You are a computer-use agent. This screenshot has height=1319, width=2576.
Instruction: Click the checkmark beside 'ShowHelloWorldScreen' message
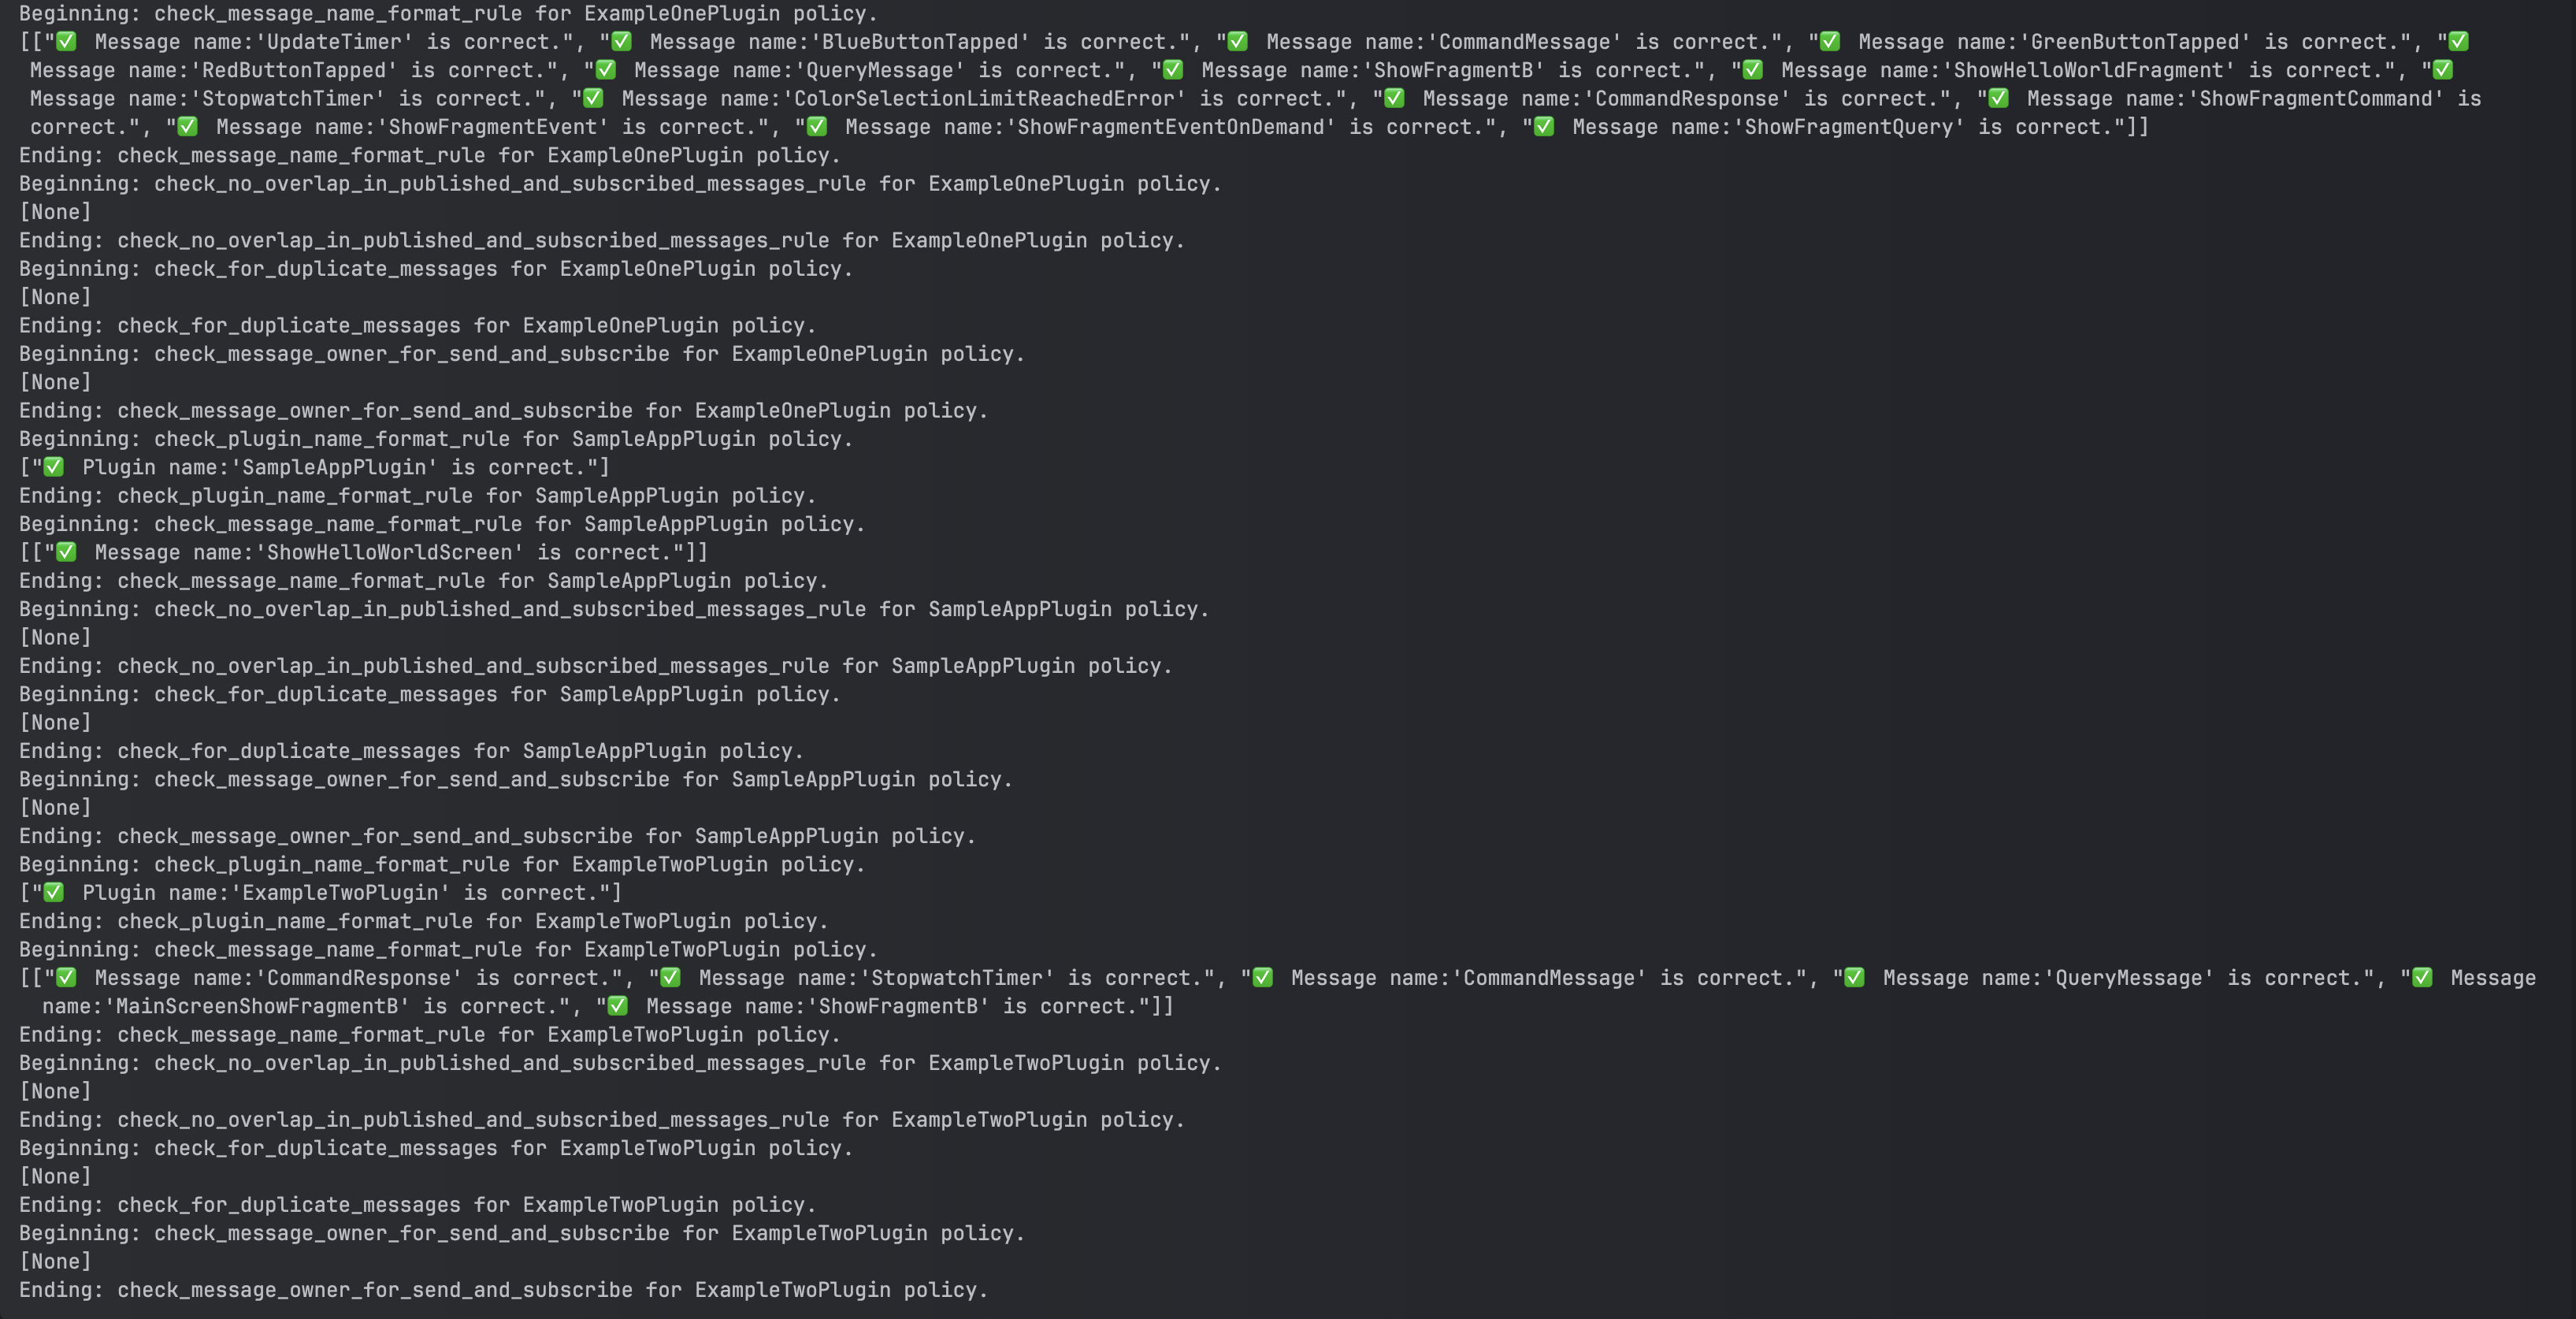click(x=65, y=551)
